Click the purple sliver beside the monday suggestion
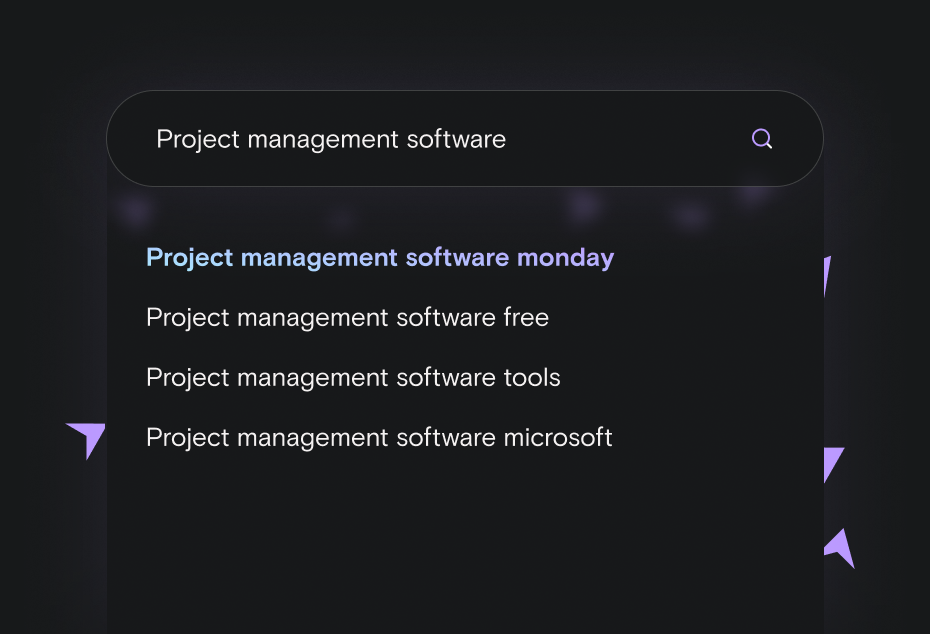The image size is (930, 634). point(827,276)
